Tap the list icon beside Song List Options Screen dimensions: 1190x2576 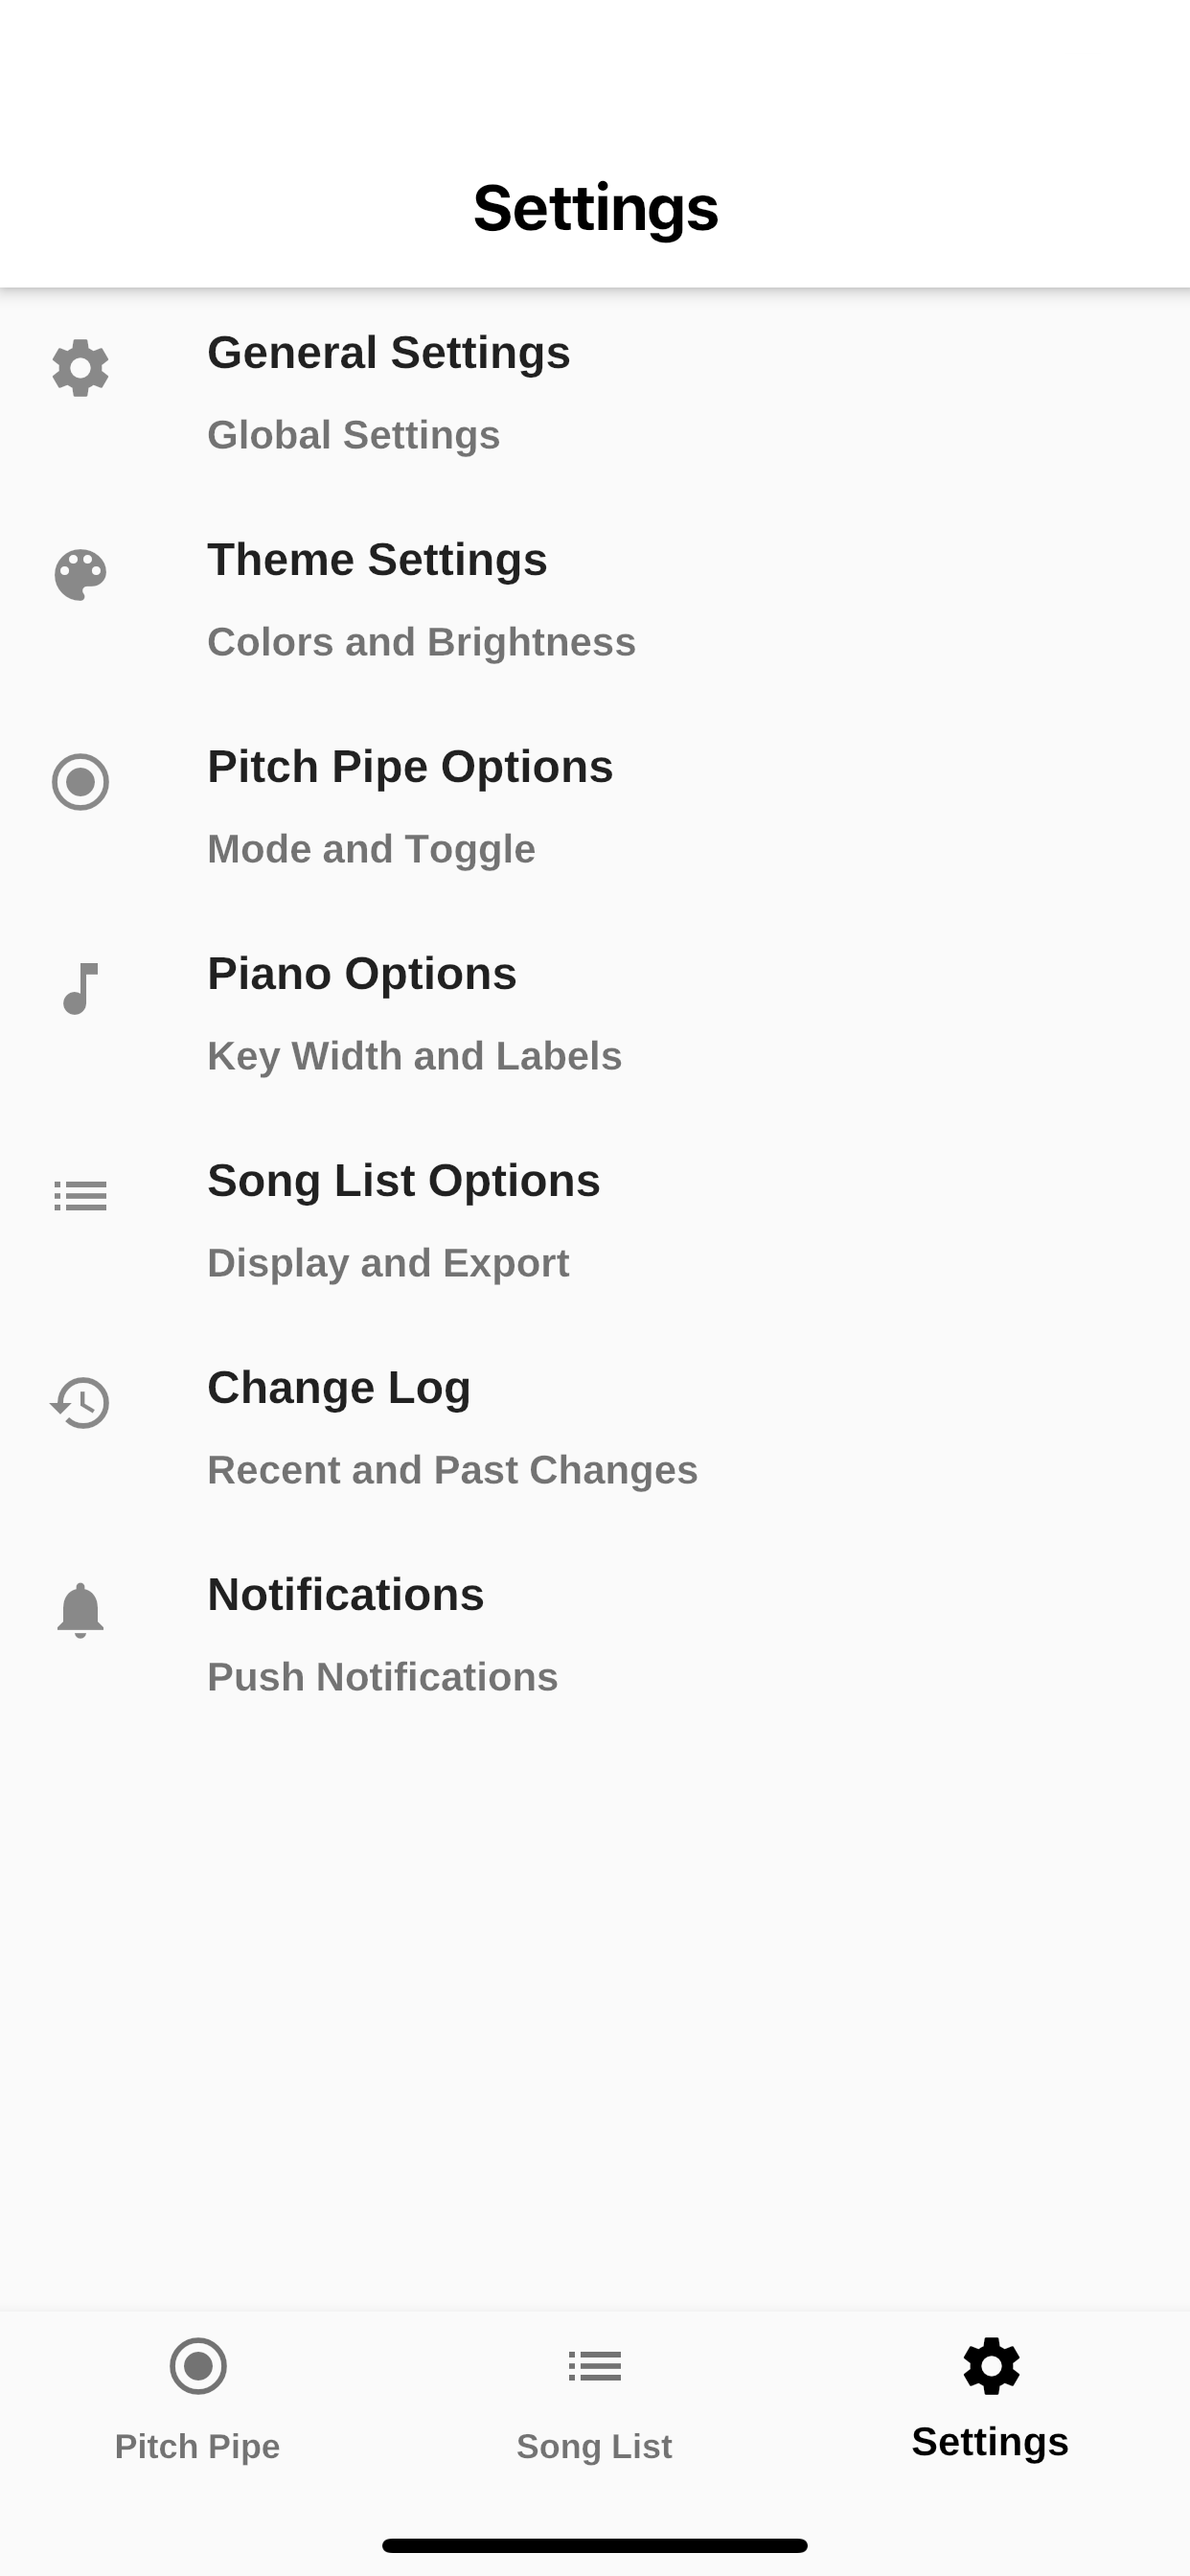80,1196
